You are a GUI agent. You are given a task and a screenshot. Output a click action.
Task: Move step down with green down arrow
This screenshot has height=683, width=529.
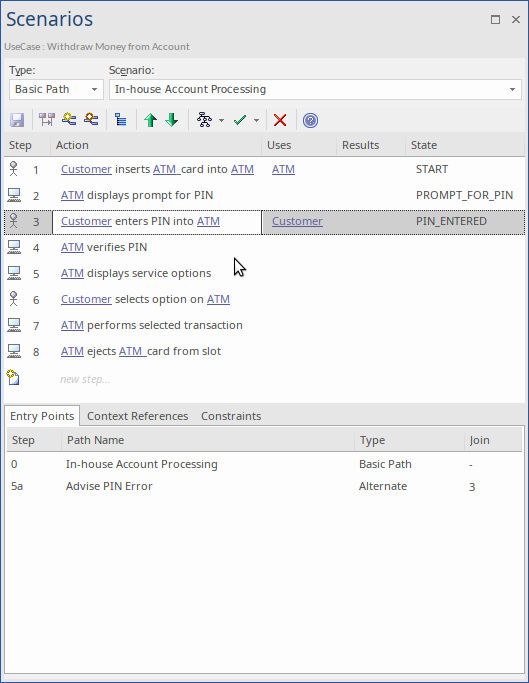pyautogui.click(x=172, y=120)
